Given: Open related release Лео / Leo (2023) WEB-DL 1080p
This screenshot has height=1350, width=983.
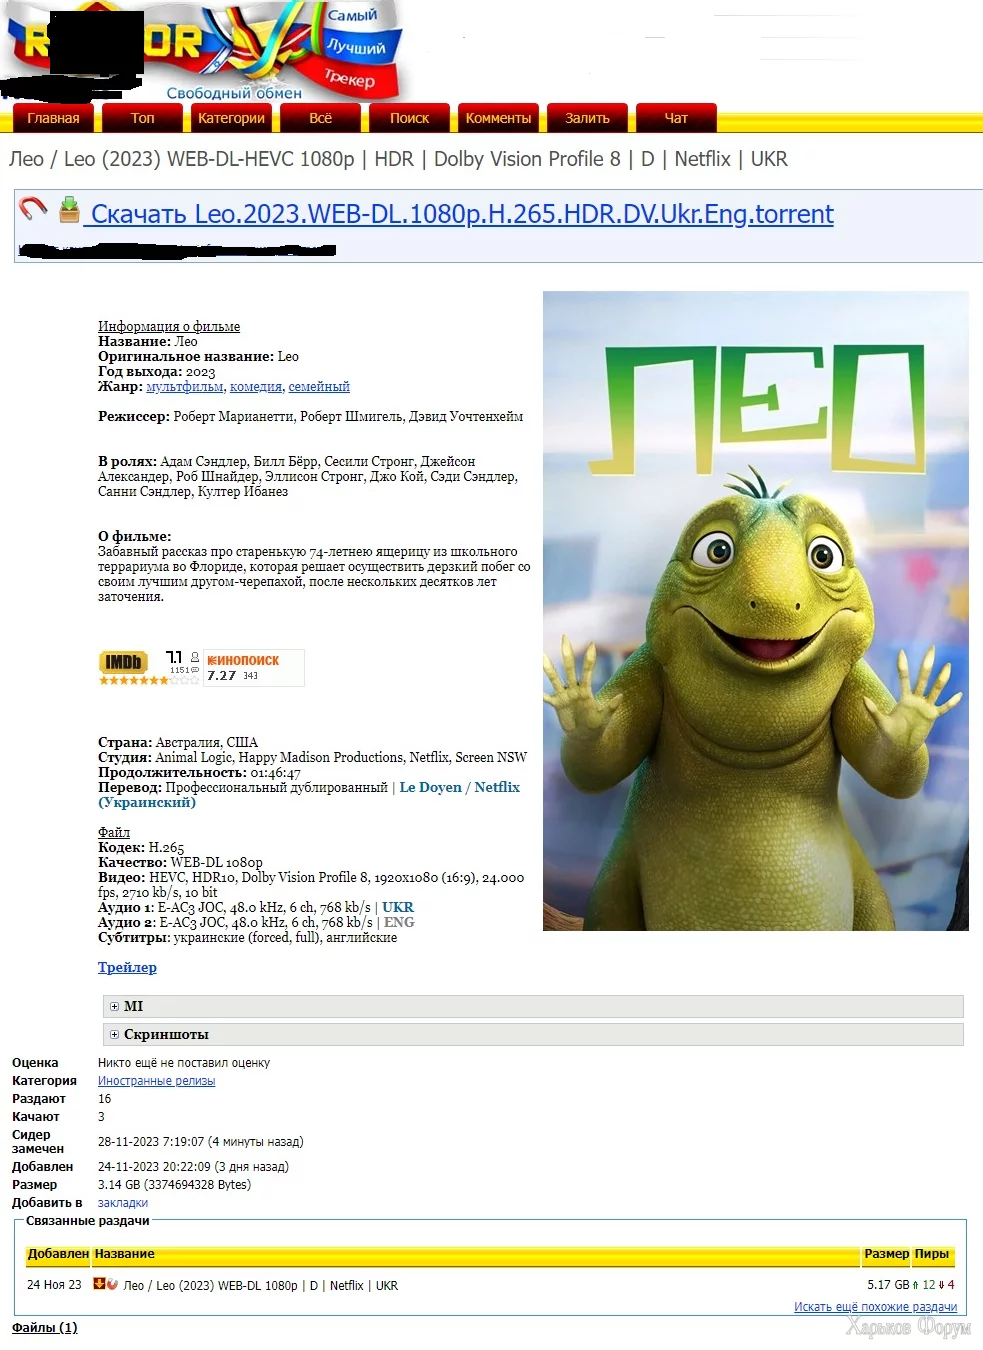Looking at the screenshot, I should [261, 1286].
